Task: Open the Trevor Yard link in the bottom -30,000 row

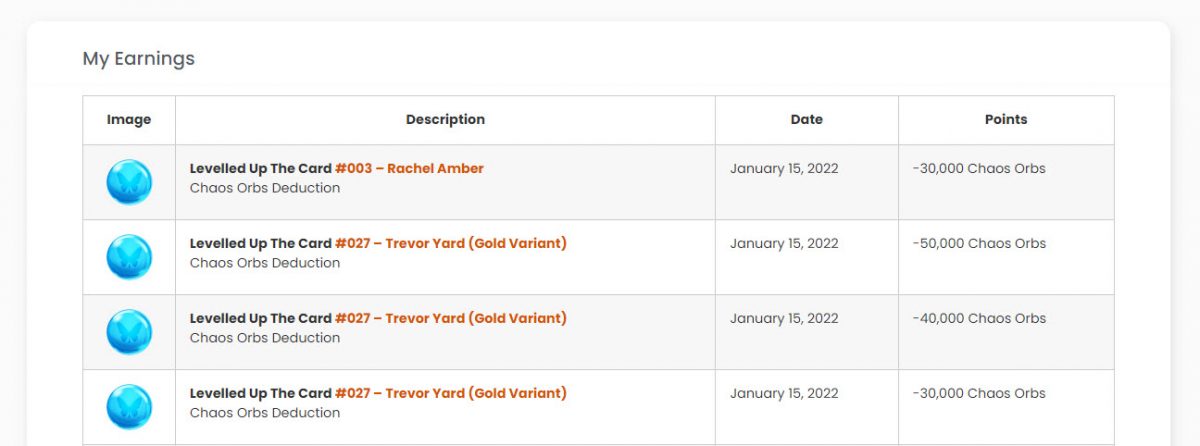Action: click(x=451, y=393)
